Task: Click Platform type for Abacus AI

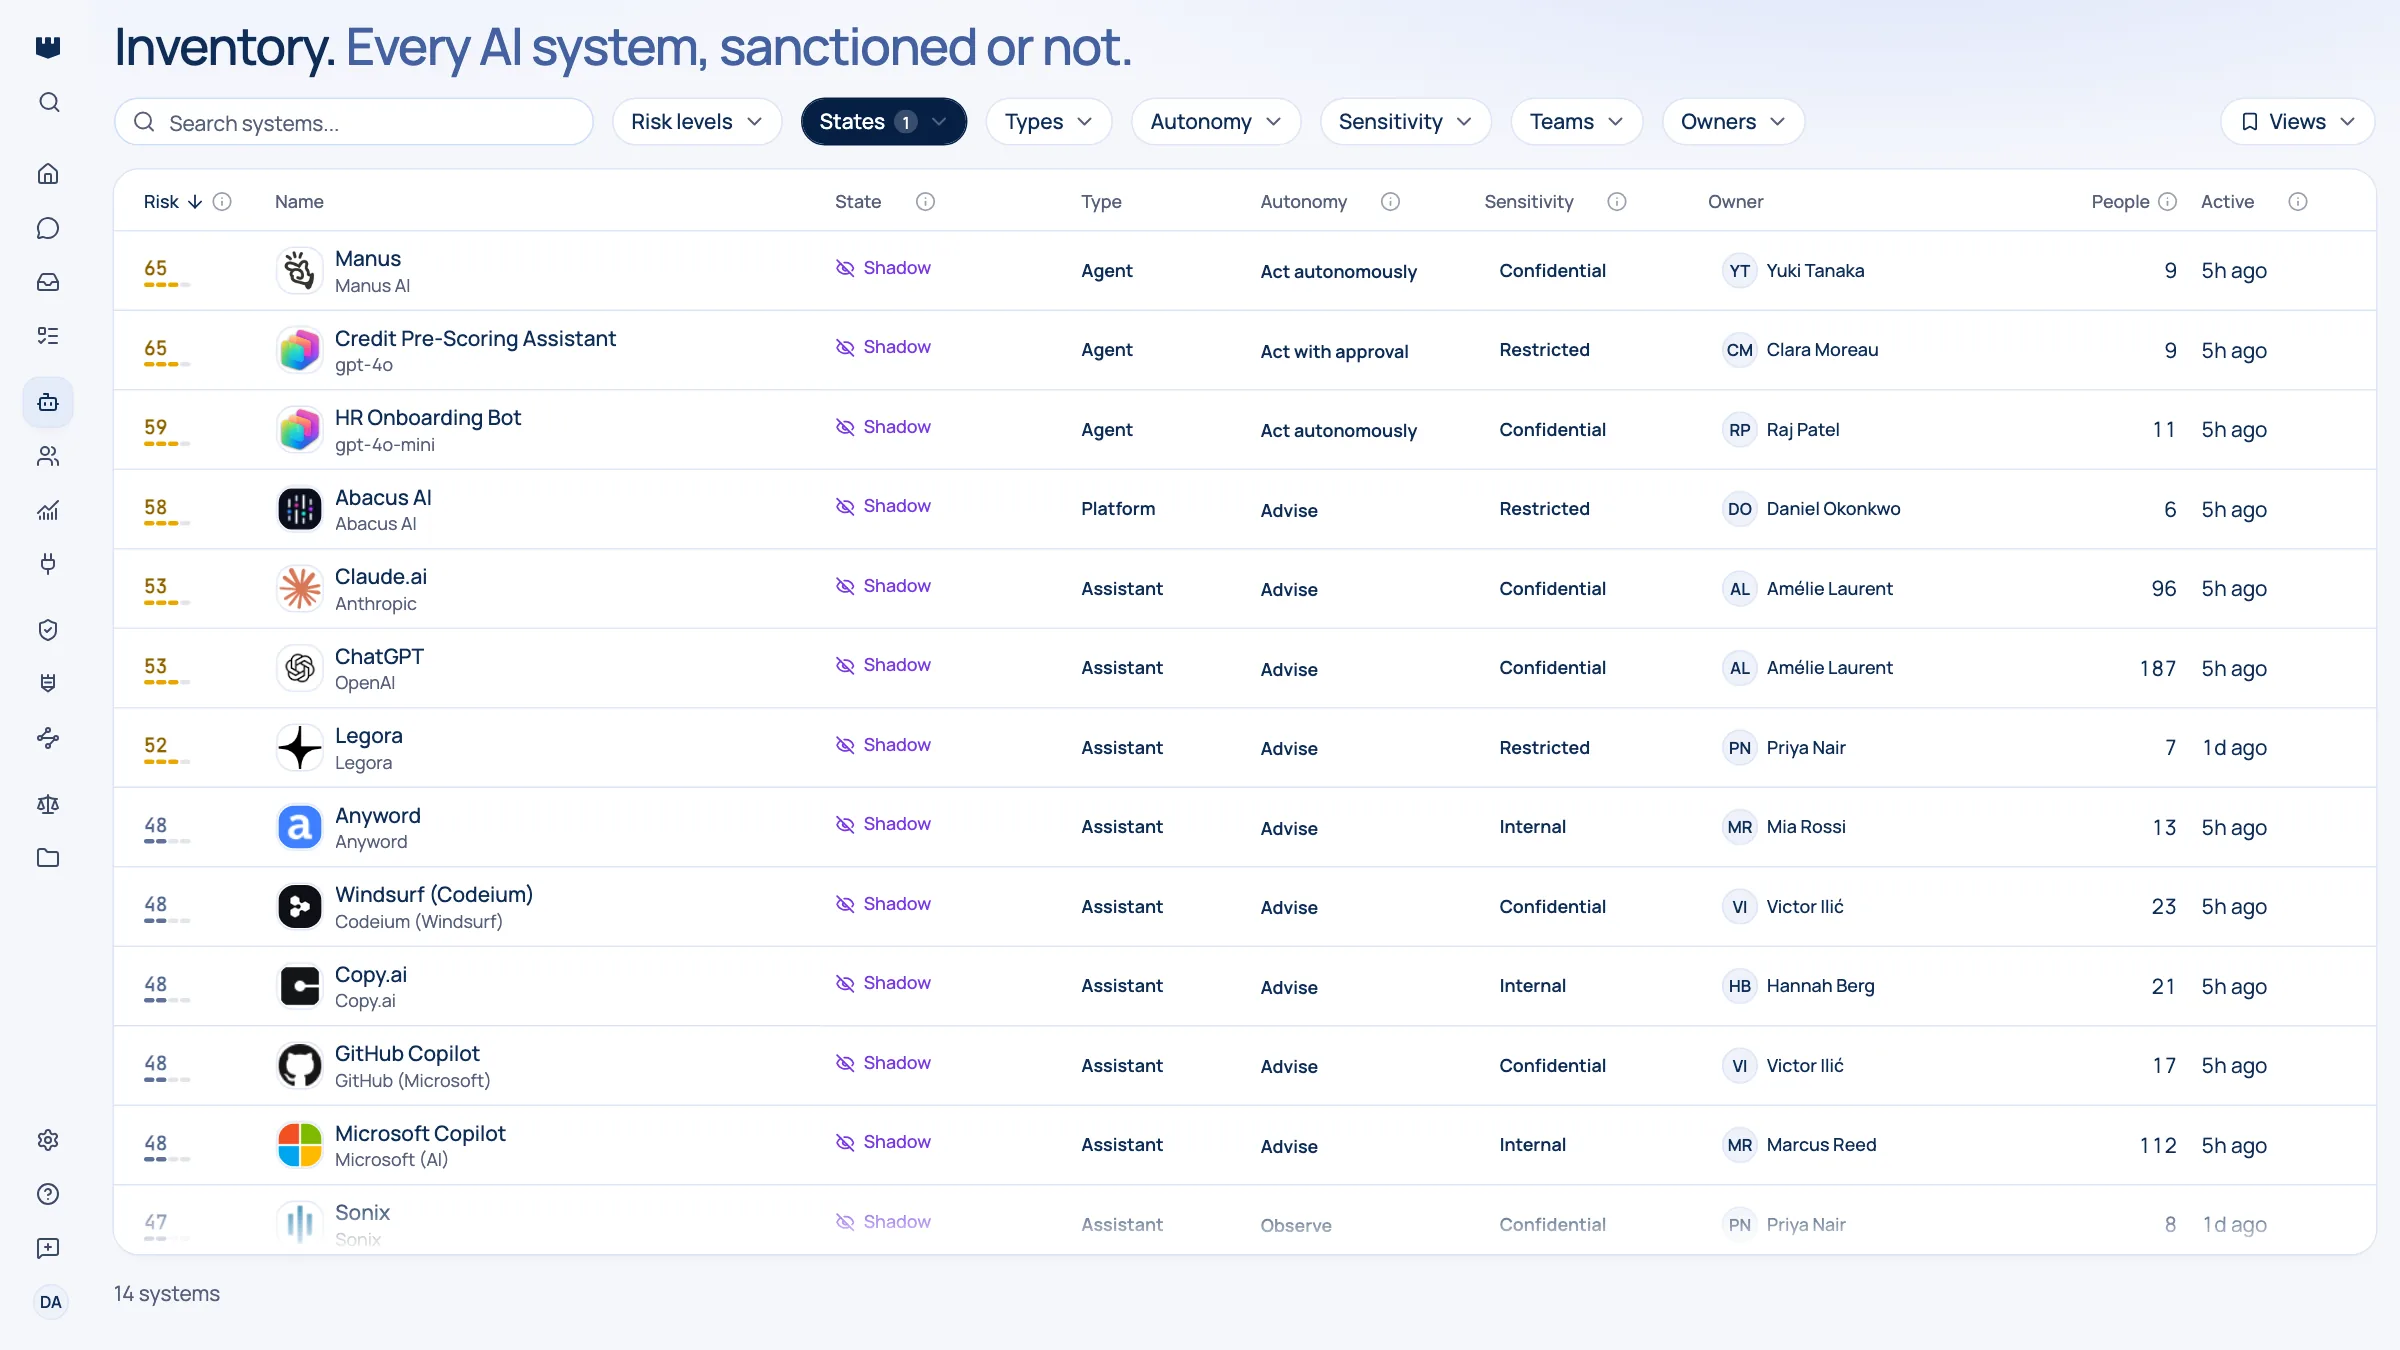Action: point(1118,509)
